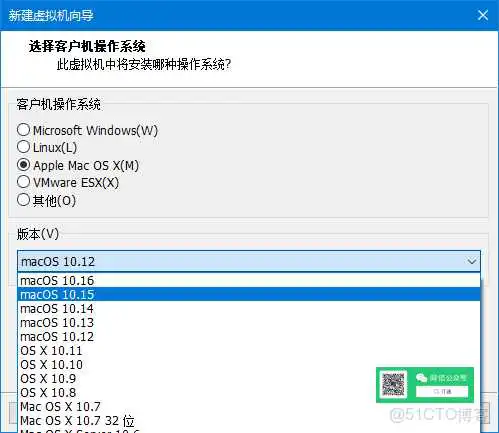The height and width of the screenshot is (433, 499).
Task: Pick macOS 10.14 in version list
Action: click(x=249, y=309)
